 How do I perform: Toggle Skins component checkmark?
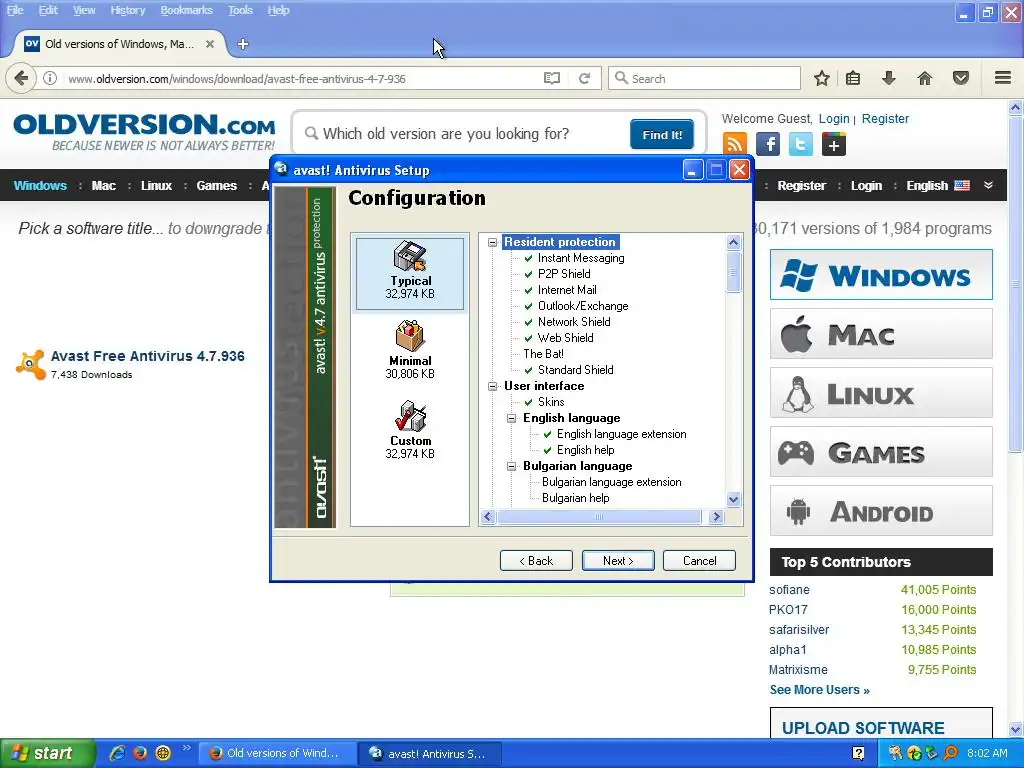[x=529, y=402]
